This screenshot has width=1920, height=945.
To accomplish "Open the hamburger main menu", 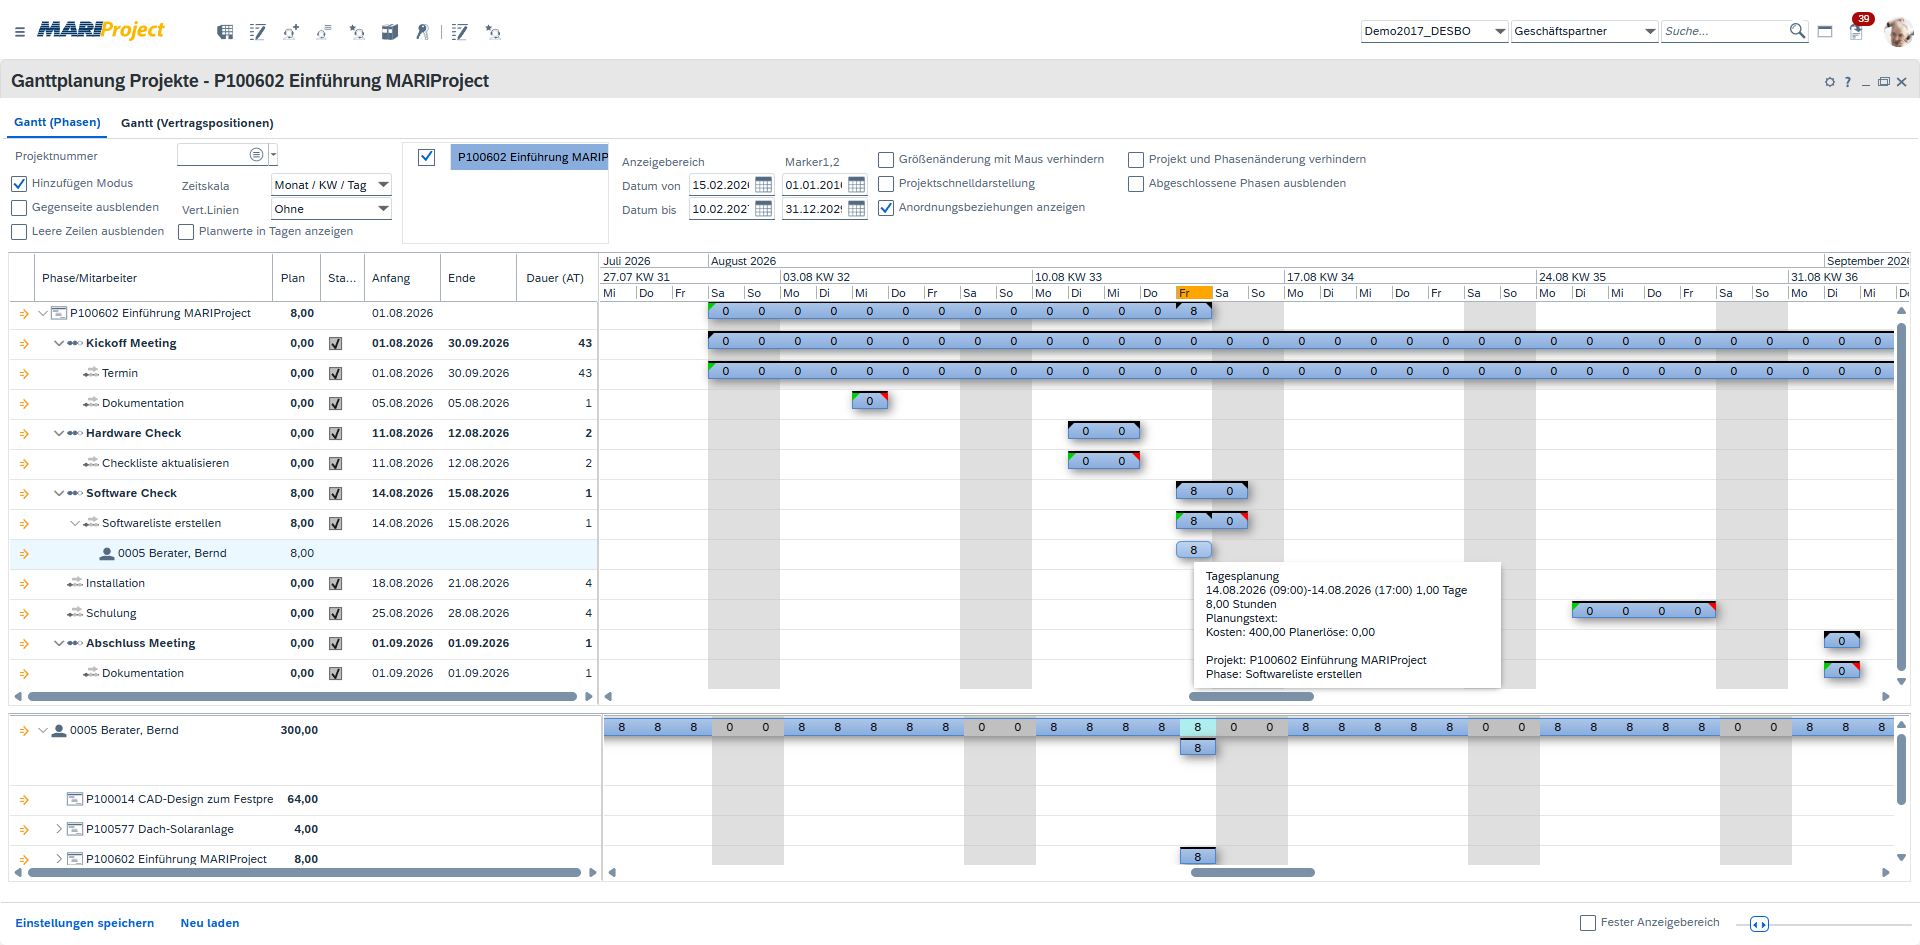I will [20, 32].
